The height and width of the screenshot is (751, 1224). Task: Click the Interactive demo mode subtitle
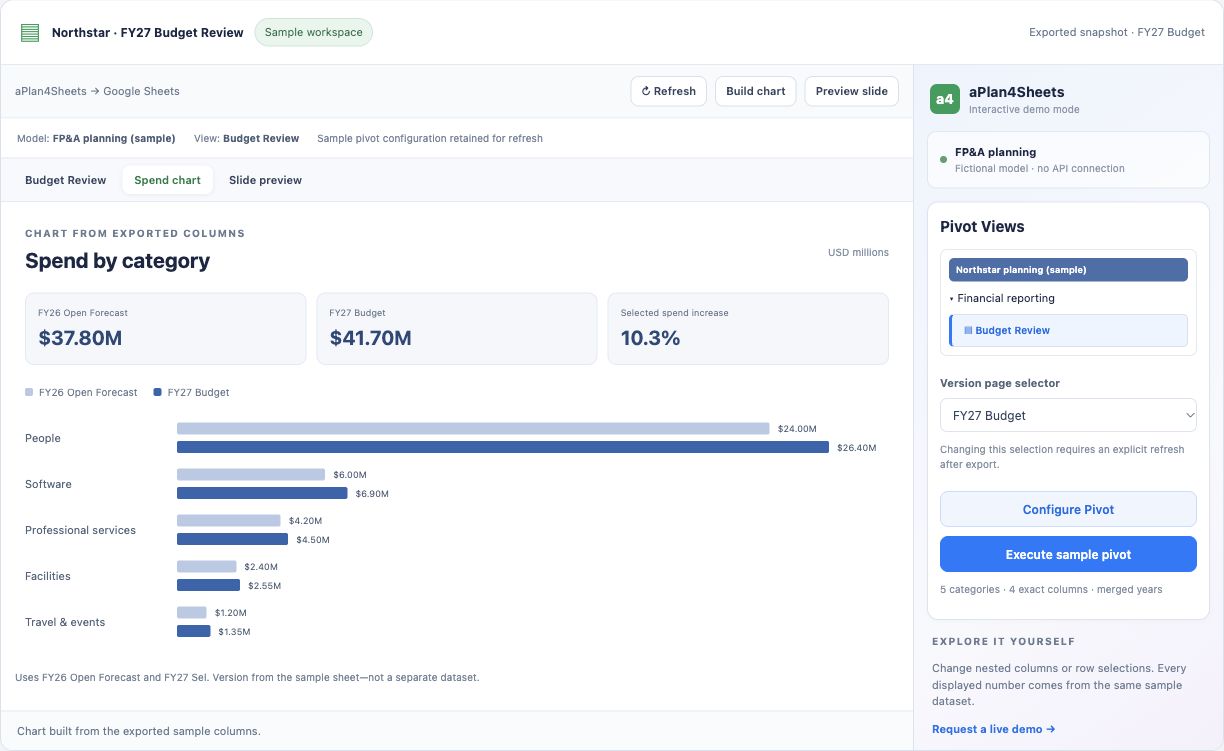tap(1024, 109)
